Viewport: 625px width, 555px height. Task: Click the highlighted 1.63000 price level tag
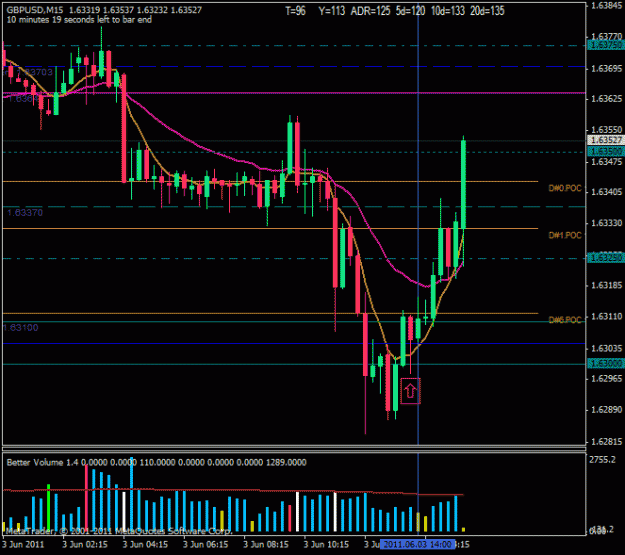pos(605,363)
